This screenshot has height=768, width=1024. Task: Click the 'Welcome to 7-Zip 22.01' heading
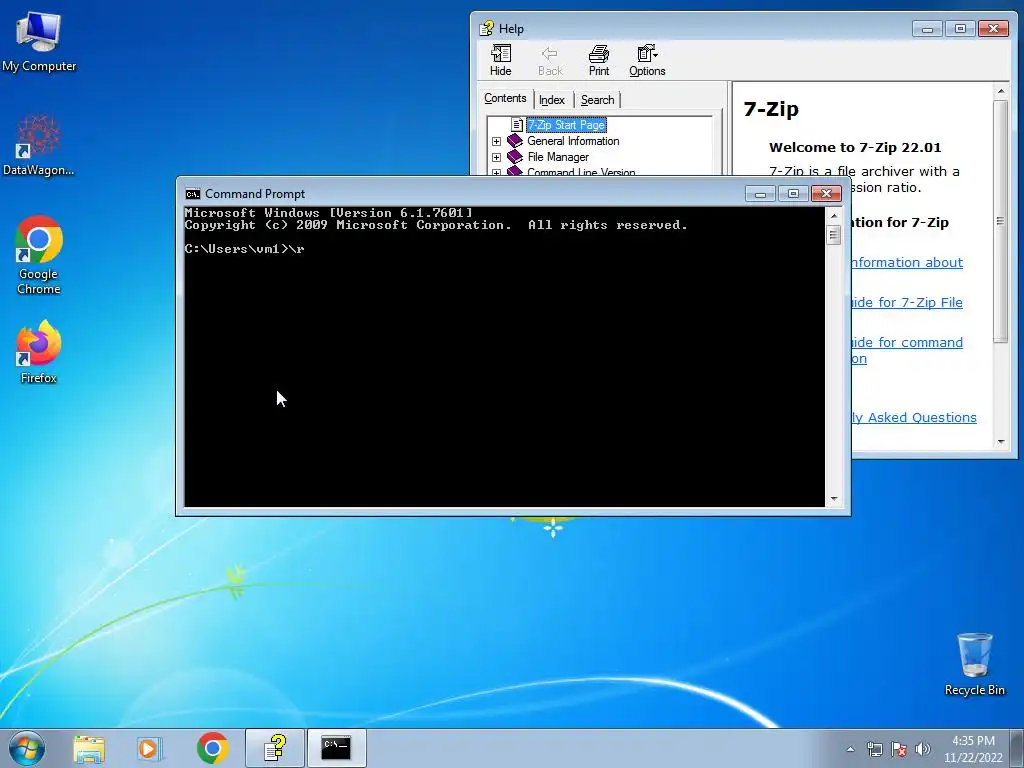[x=855, y=148]
